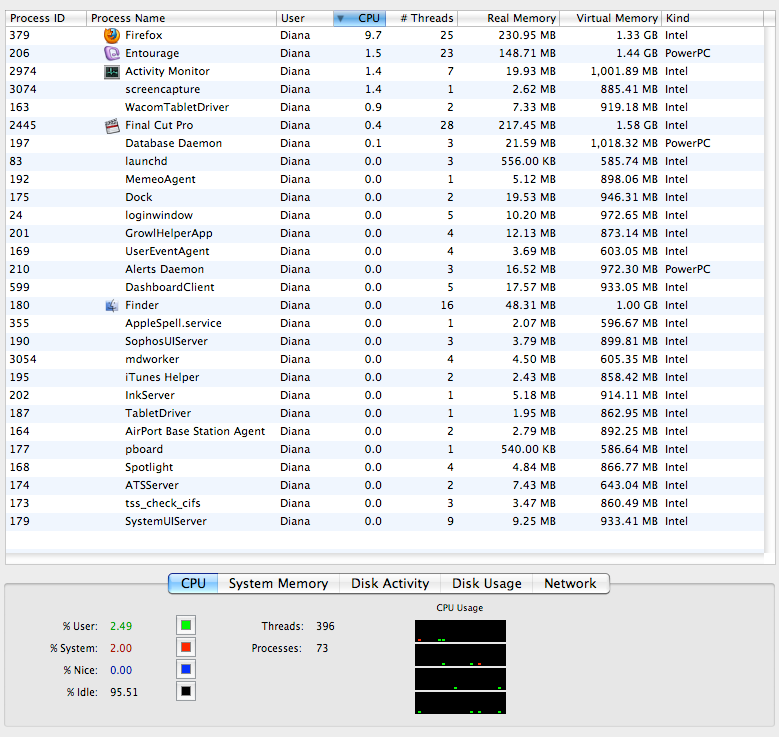Click the Entourage app icon
This screenshot has width=779, height=737.
click(112, 53)
